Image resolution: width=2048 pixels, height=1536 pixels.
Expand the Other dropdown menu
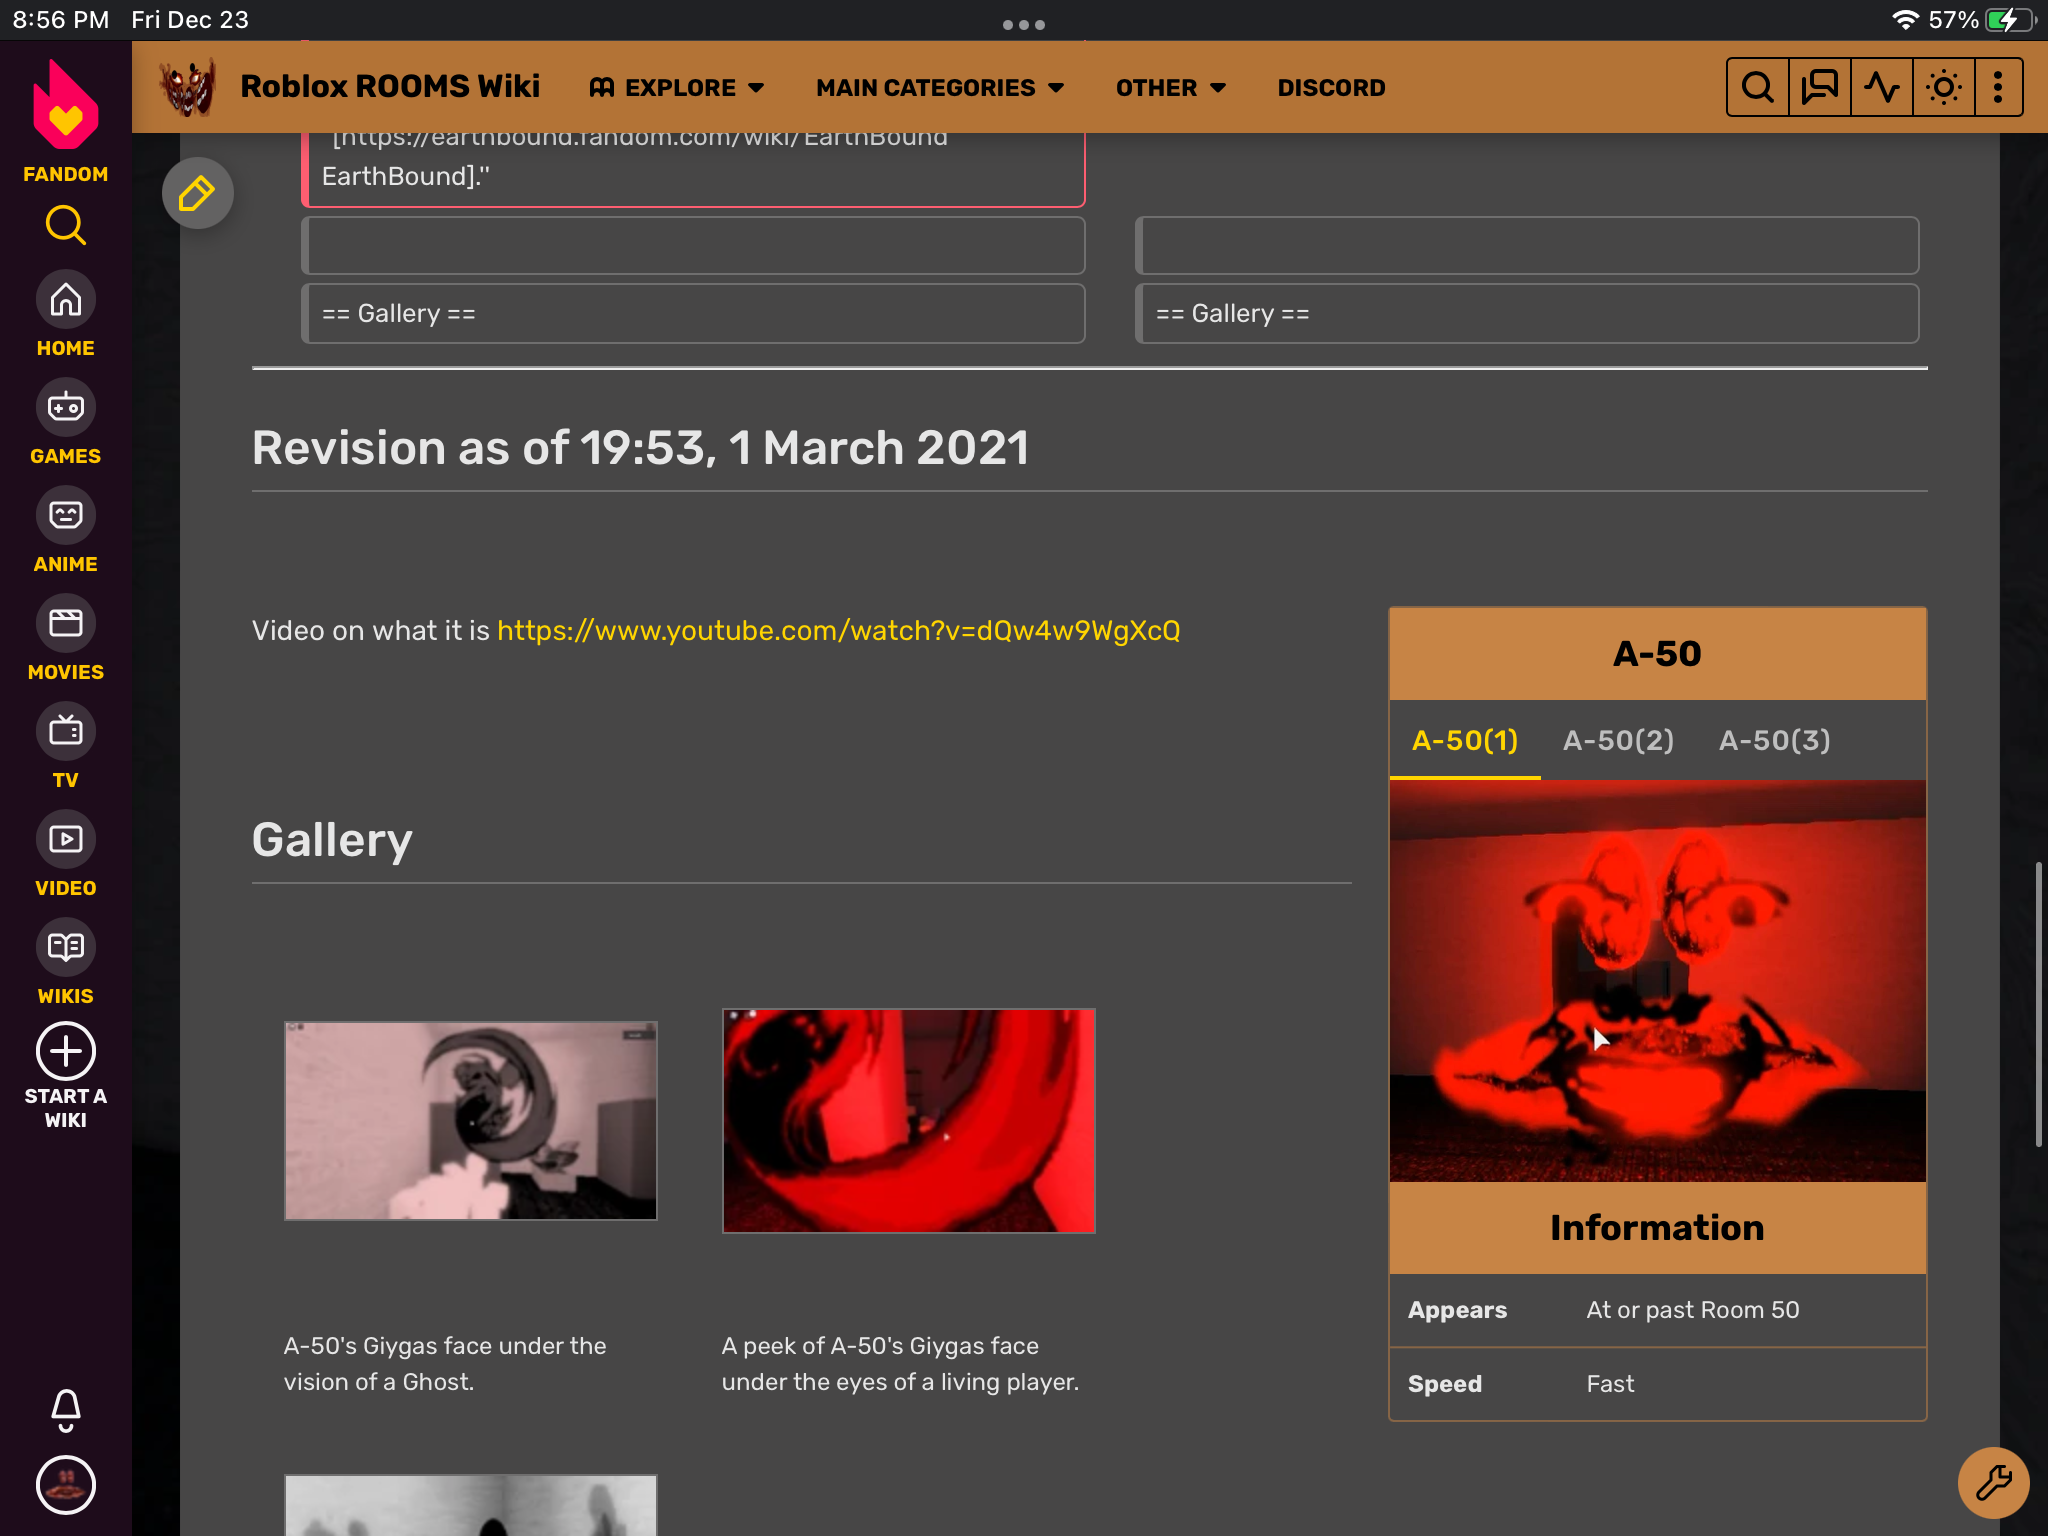pos(1170,88)
